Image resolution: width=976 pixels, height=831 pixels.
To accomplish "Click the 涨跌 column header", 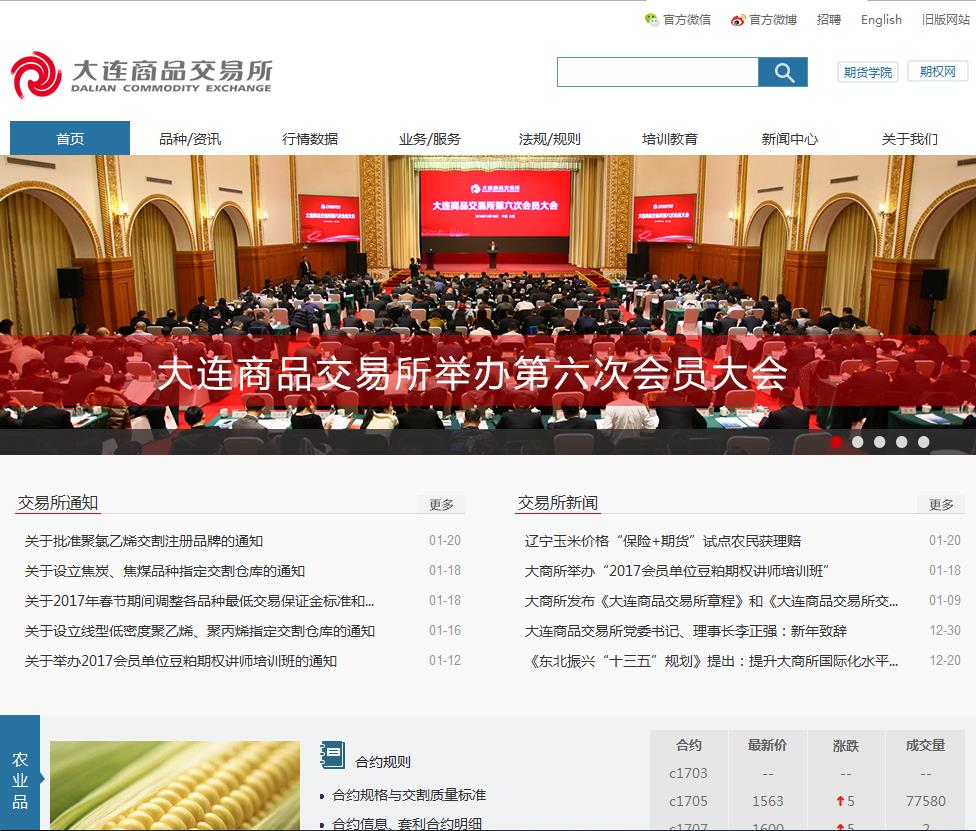I will click(x=846, y=745).
